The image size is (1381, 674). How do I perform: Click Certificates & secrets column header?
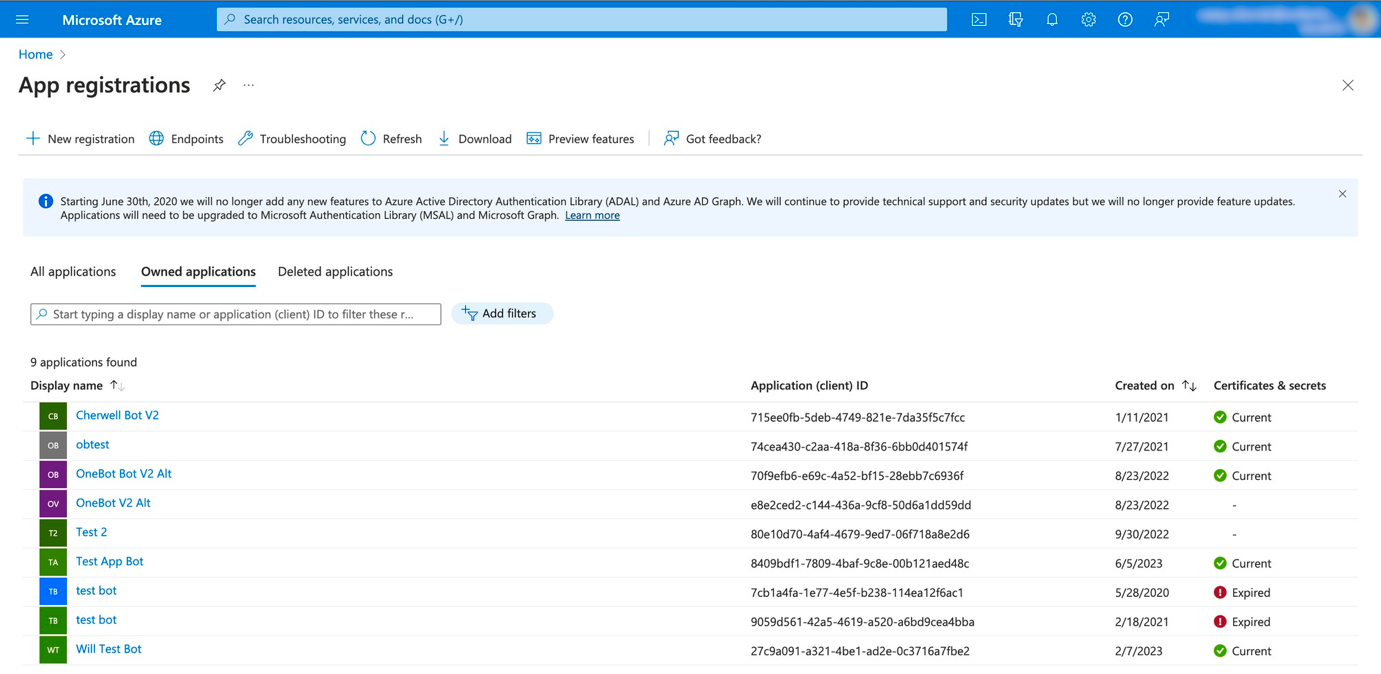point(1269,386)
